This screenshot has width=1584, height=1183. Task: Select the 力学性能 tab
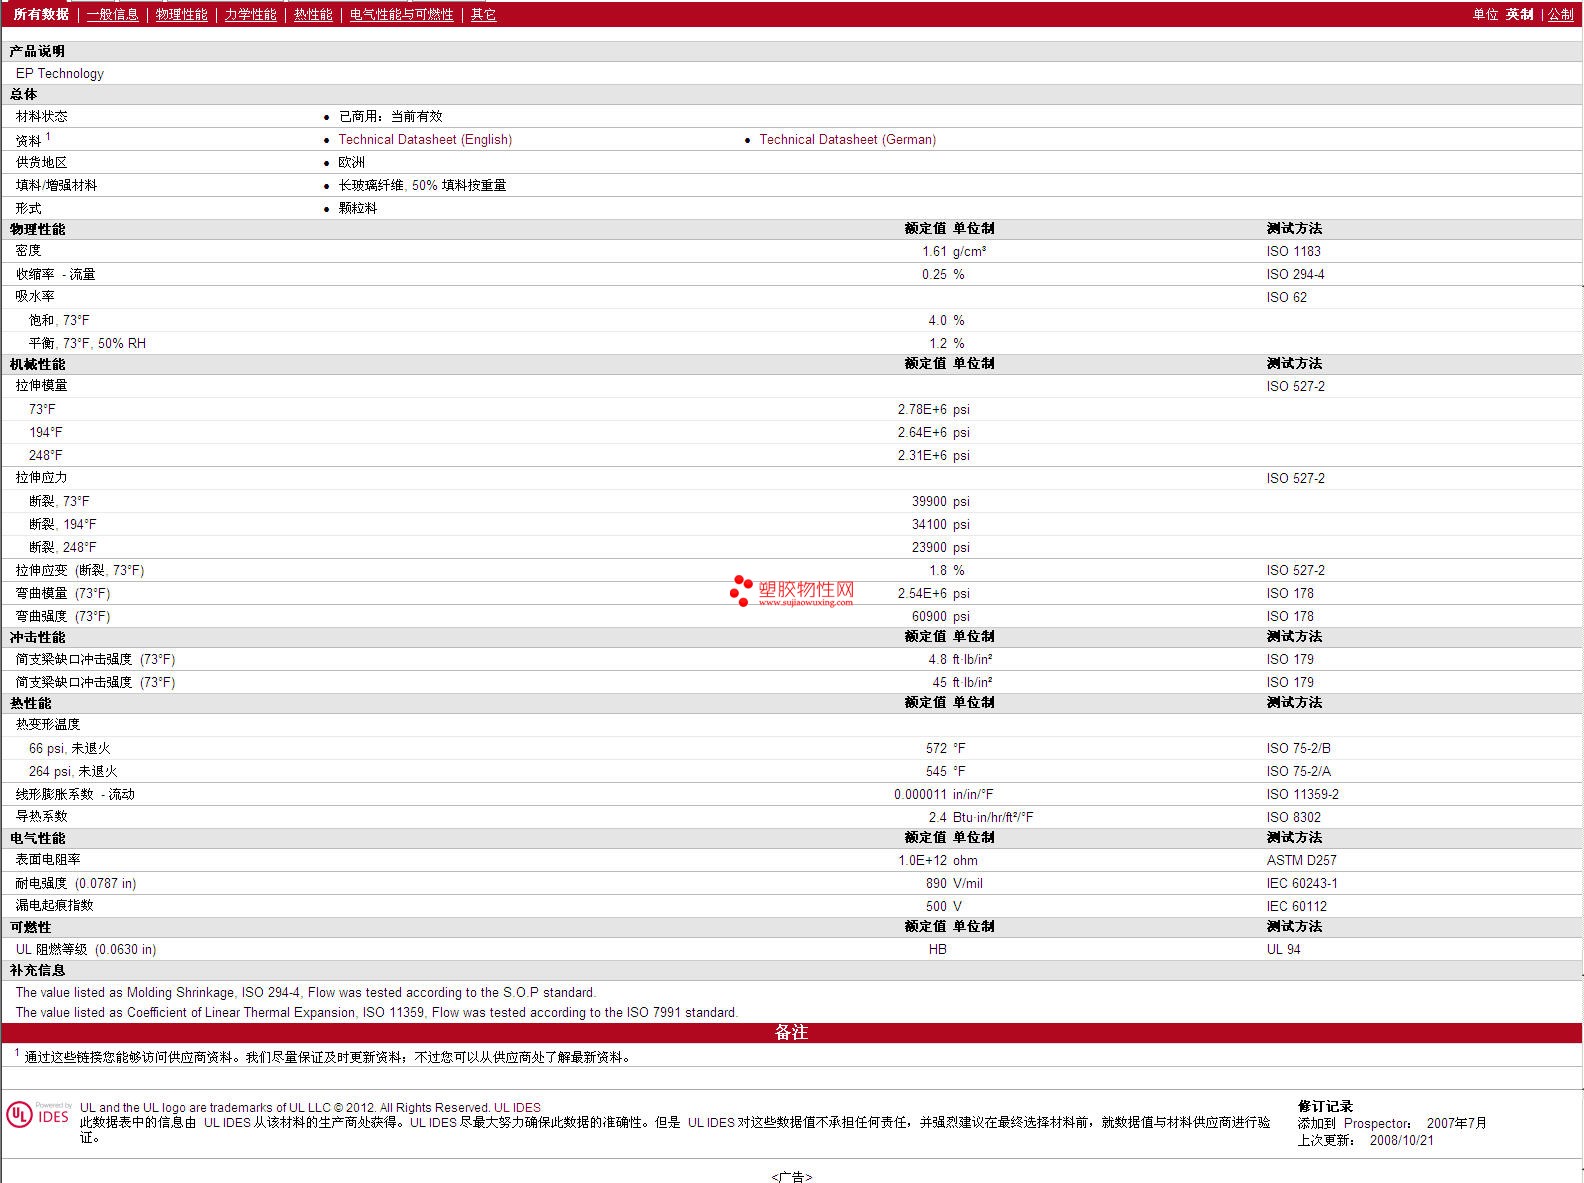[x=250, y=14]
